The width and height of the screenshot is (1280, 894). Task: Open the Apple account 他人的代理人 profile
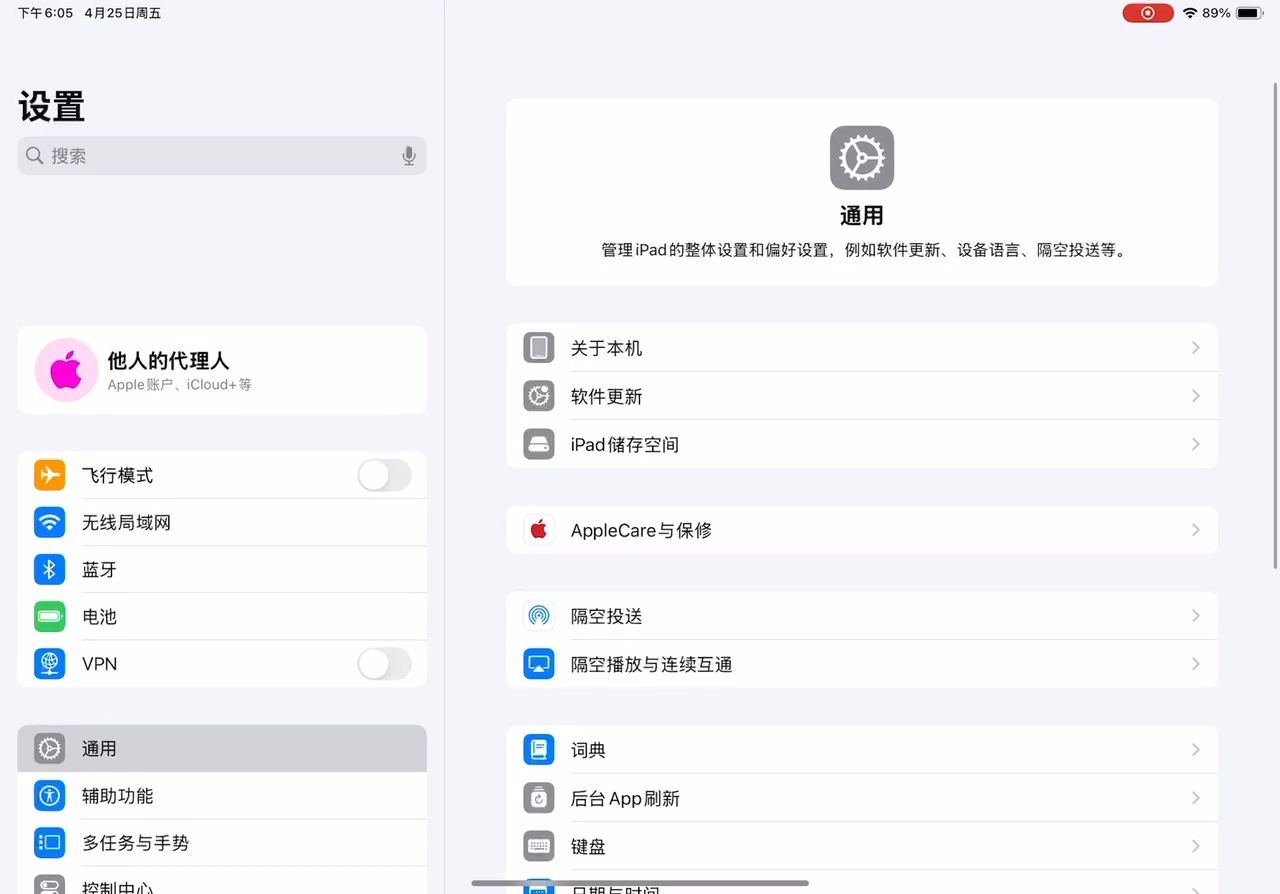coord(222,370)
